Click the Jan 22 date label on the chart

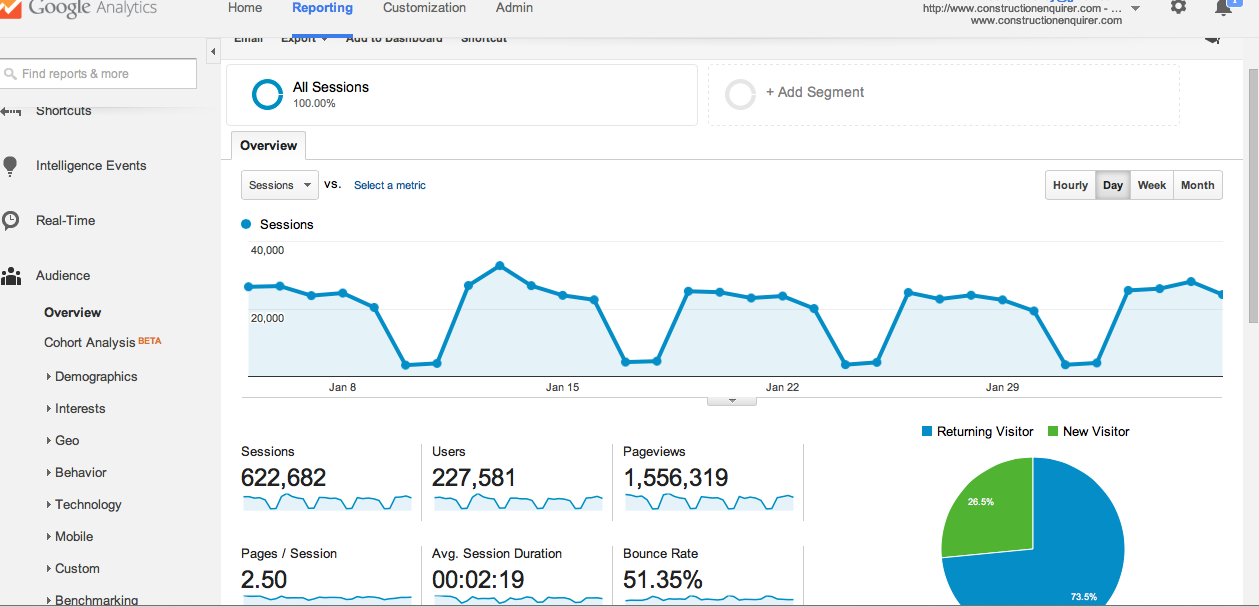click(782, 387)
